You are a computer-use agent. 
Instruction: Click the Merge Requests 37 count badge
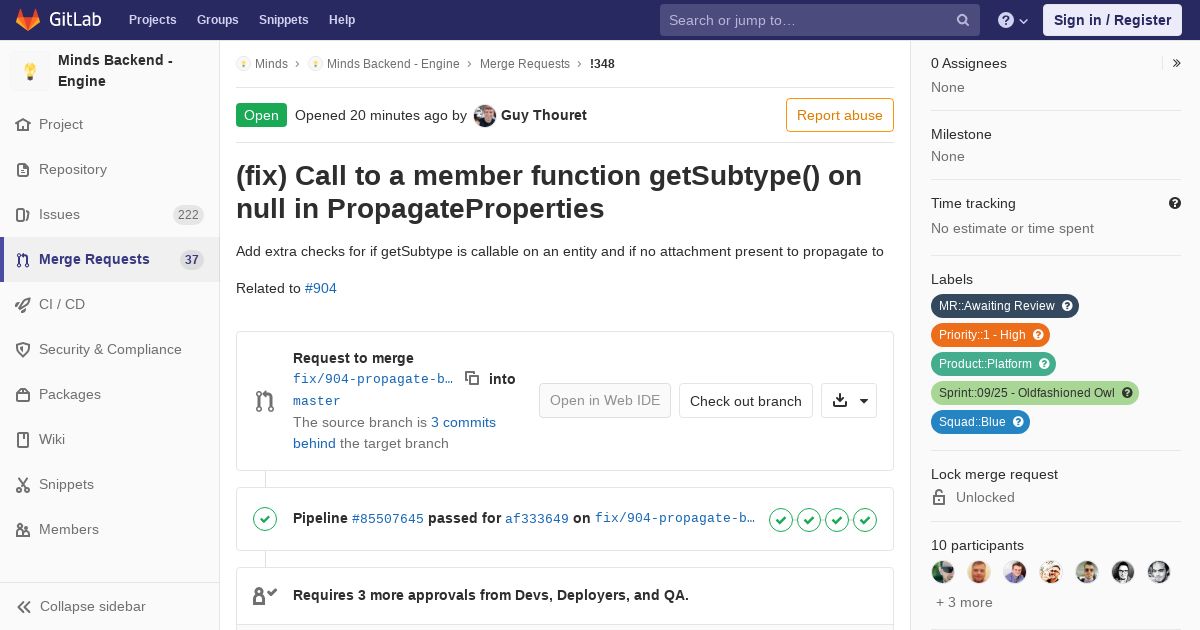192,260
